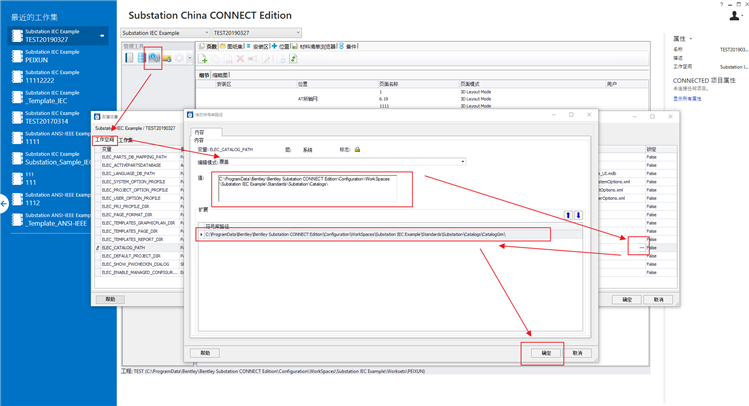
Task: Open recent workset 1112
Action: tap(50, 199)
